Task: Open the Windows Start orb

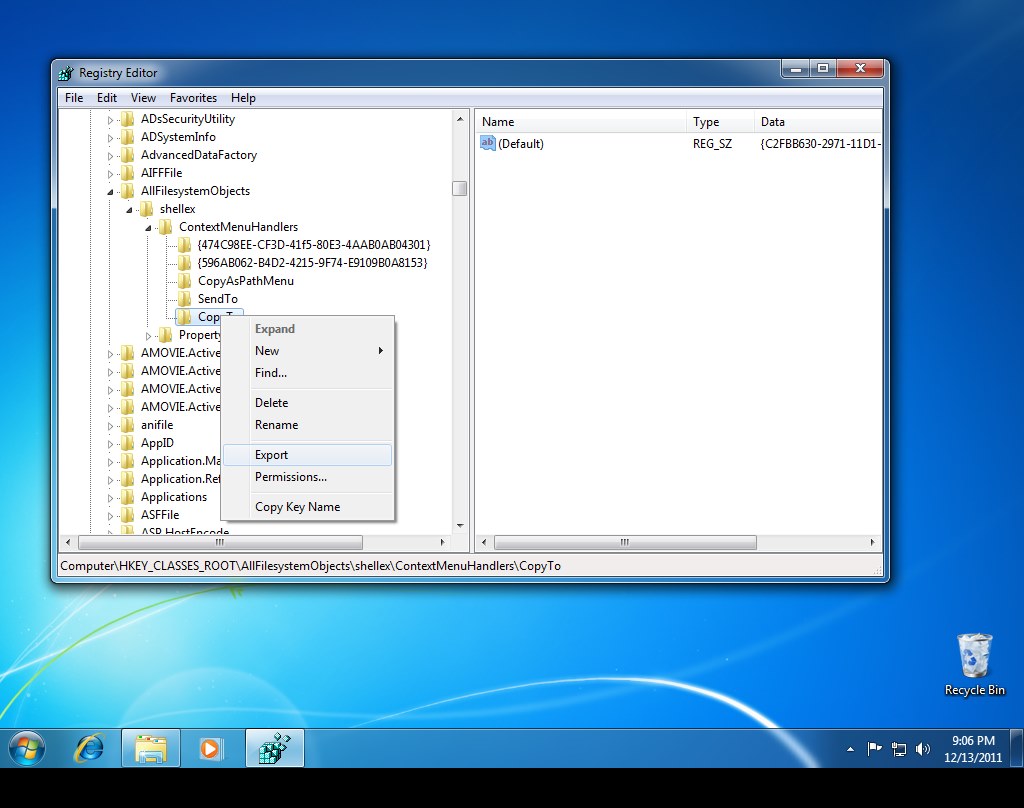Action: (x=27, y=749)
